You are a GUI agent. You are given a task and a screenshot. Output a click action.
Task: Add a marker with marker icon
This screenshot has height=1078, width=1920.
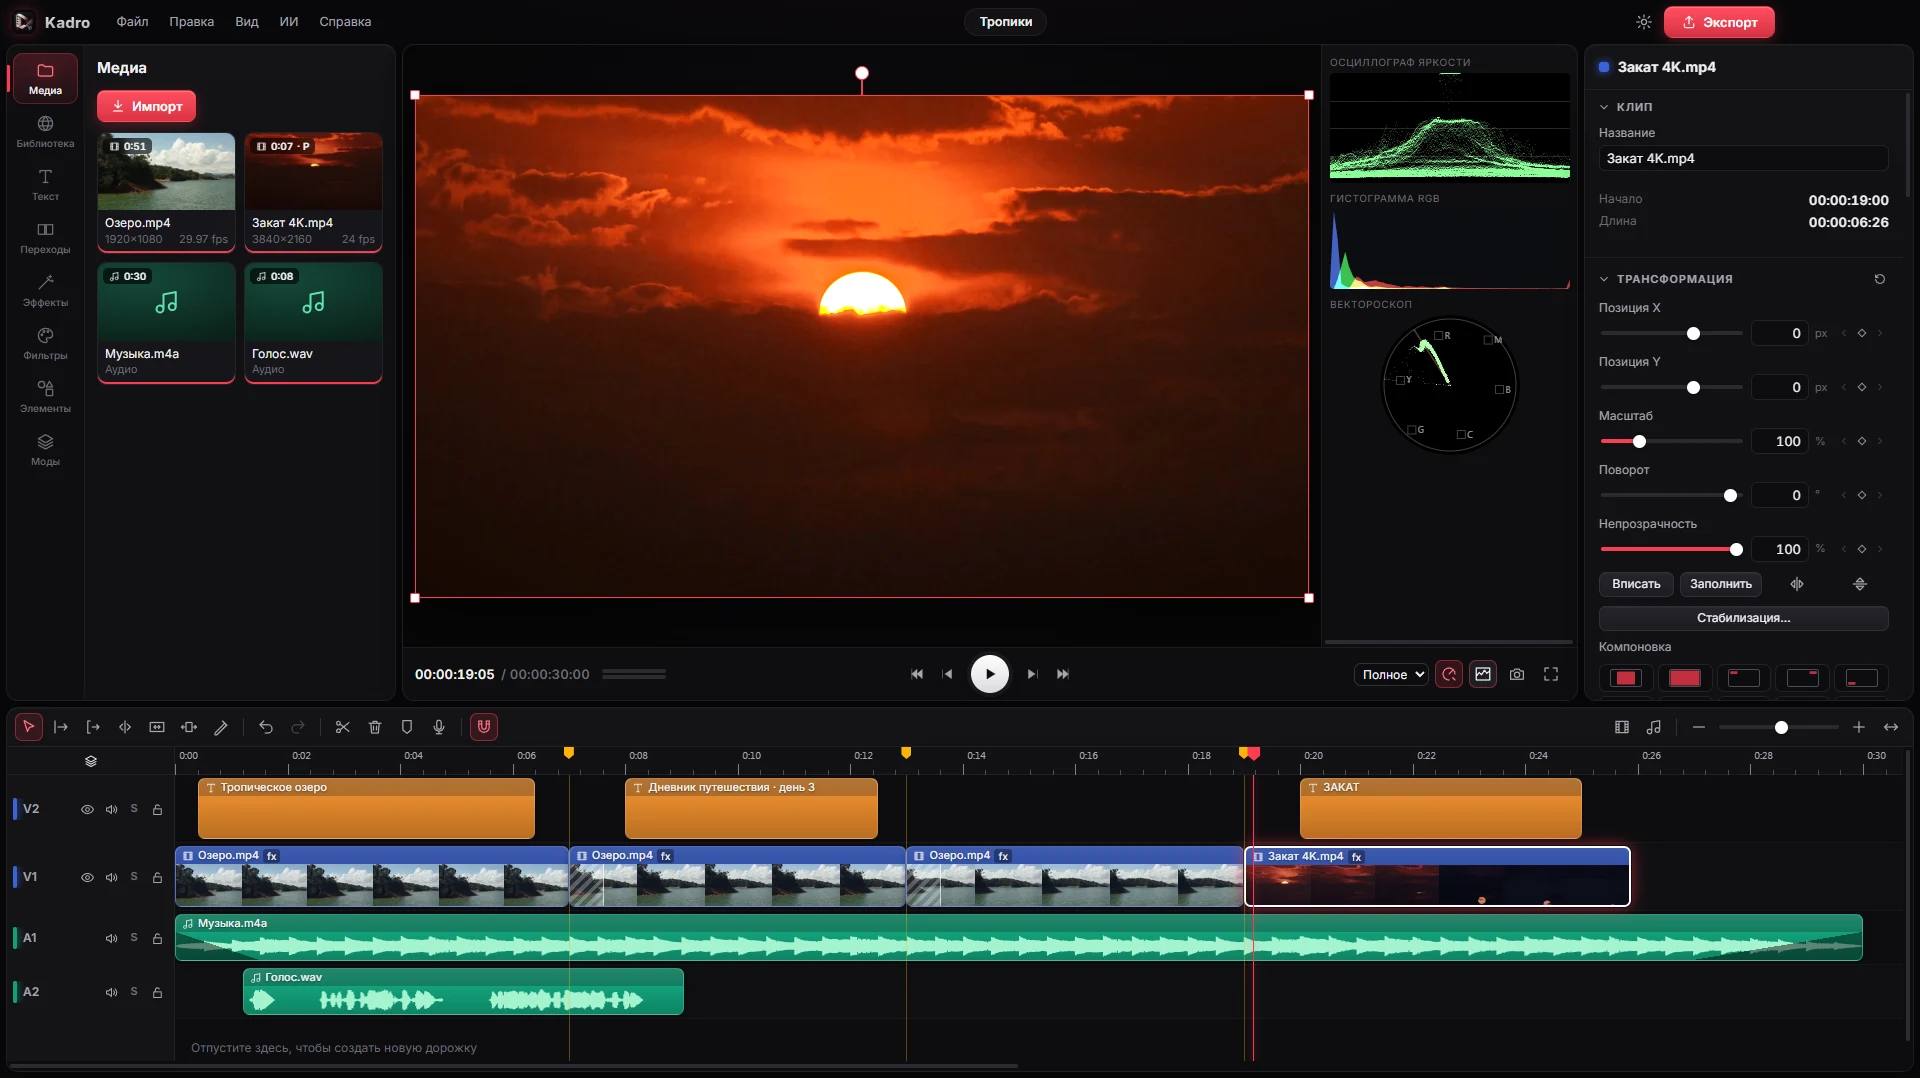(407, 727)
